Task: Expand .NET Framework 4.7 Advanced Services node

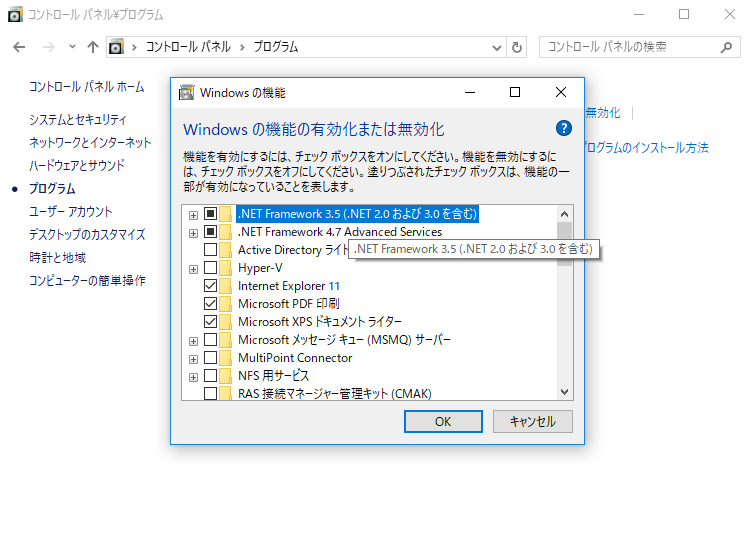Action: 193,233
